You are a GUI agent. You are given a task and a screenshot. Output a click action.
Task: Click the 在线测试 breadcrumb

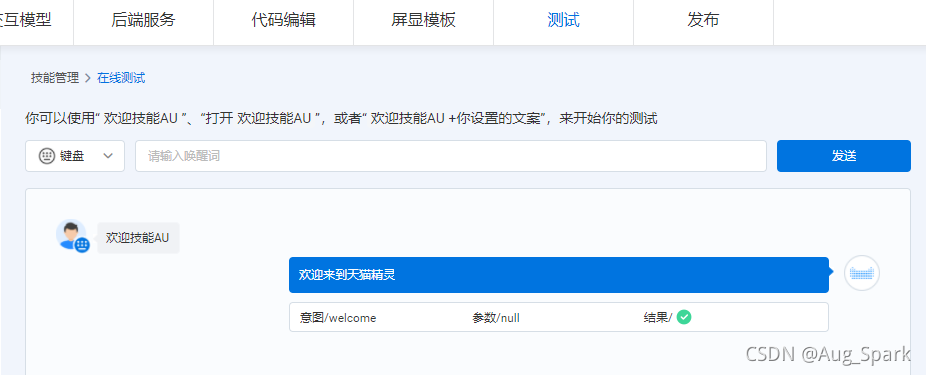coord(121,78)
